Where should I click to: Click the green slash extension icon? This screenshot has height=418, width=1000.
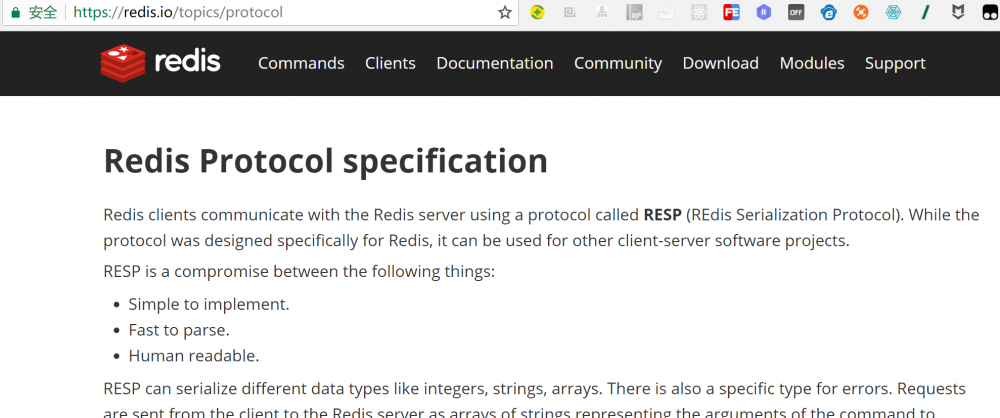click(926, 13)
